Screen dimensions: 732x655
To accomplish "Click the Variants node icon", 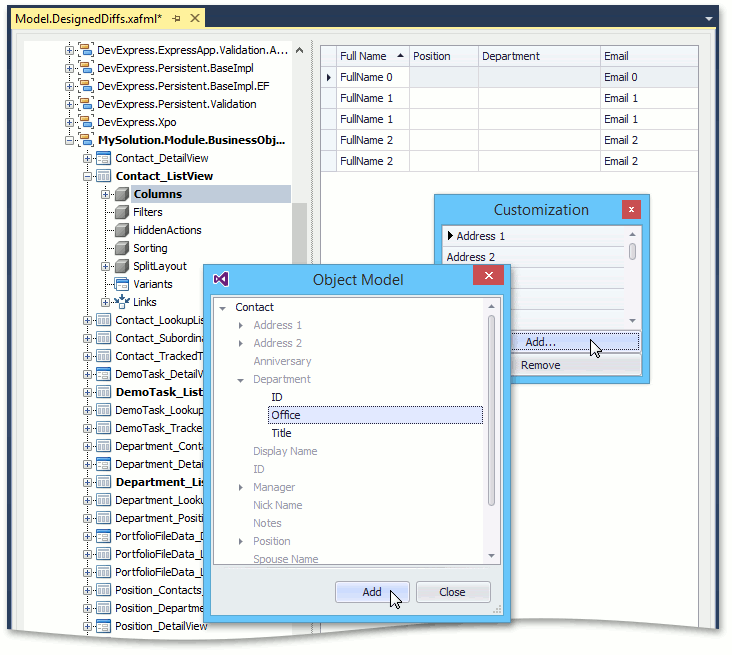I will tap(122, 284).
